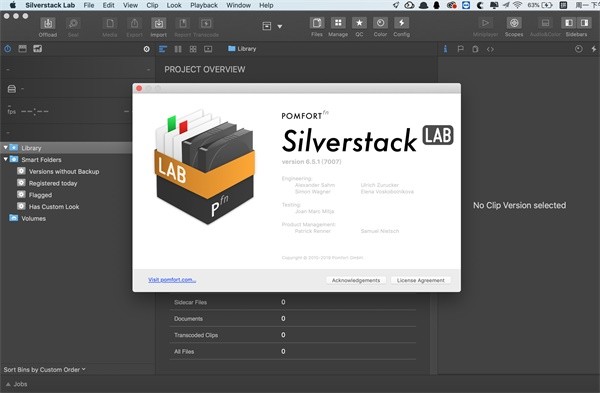Click the Import toolbar icon

click(x=158, y=23)
